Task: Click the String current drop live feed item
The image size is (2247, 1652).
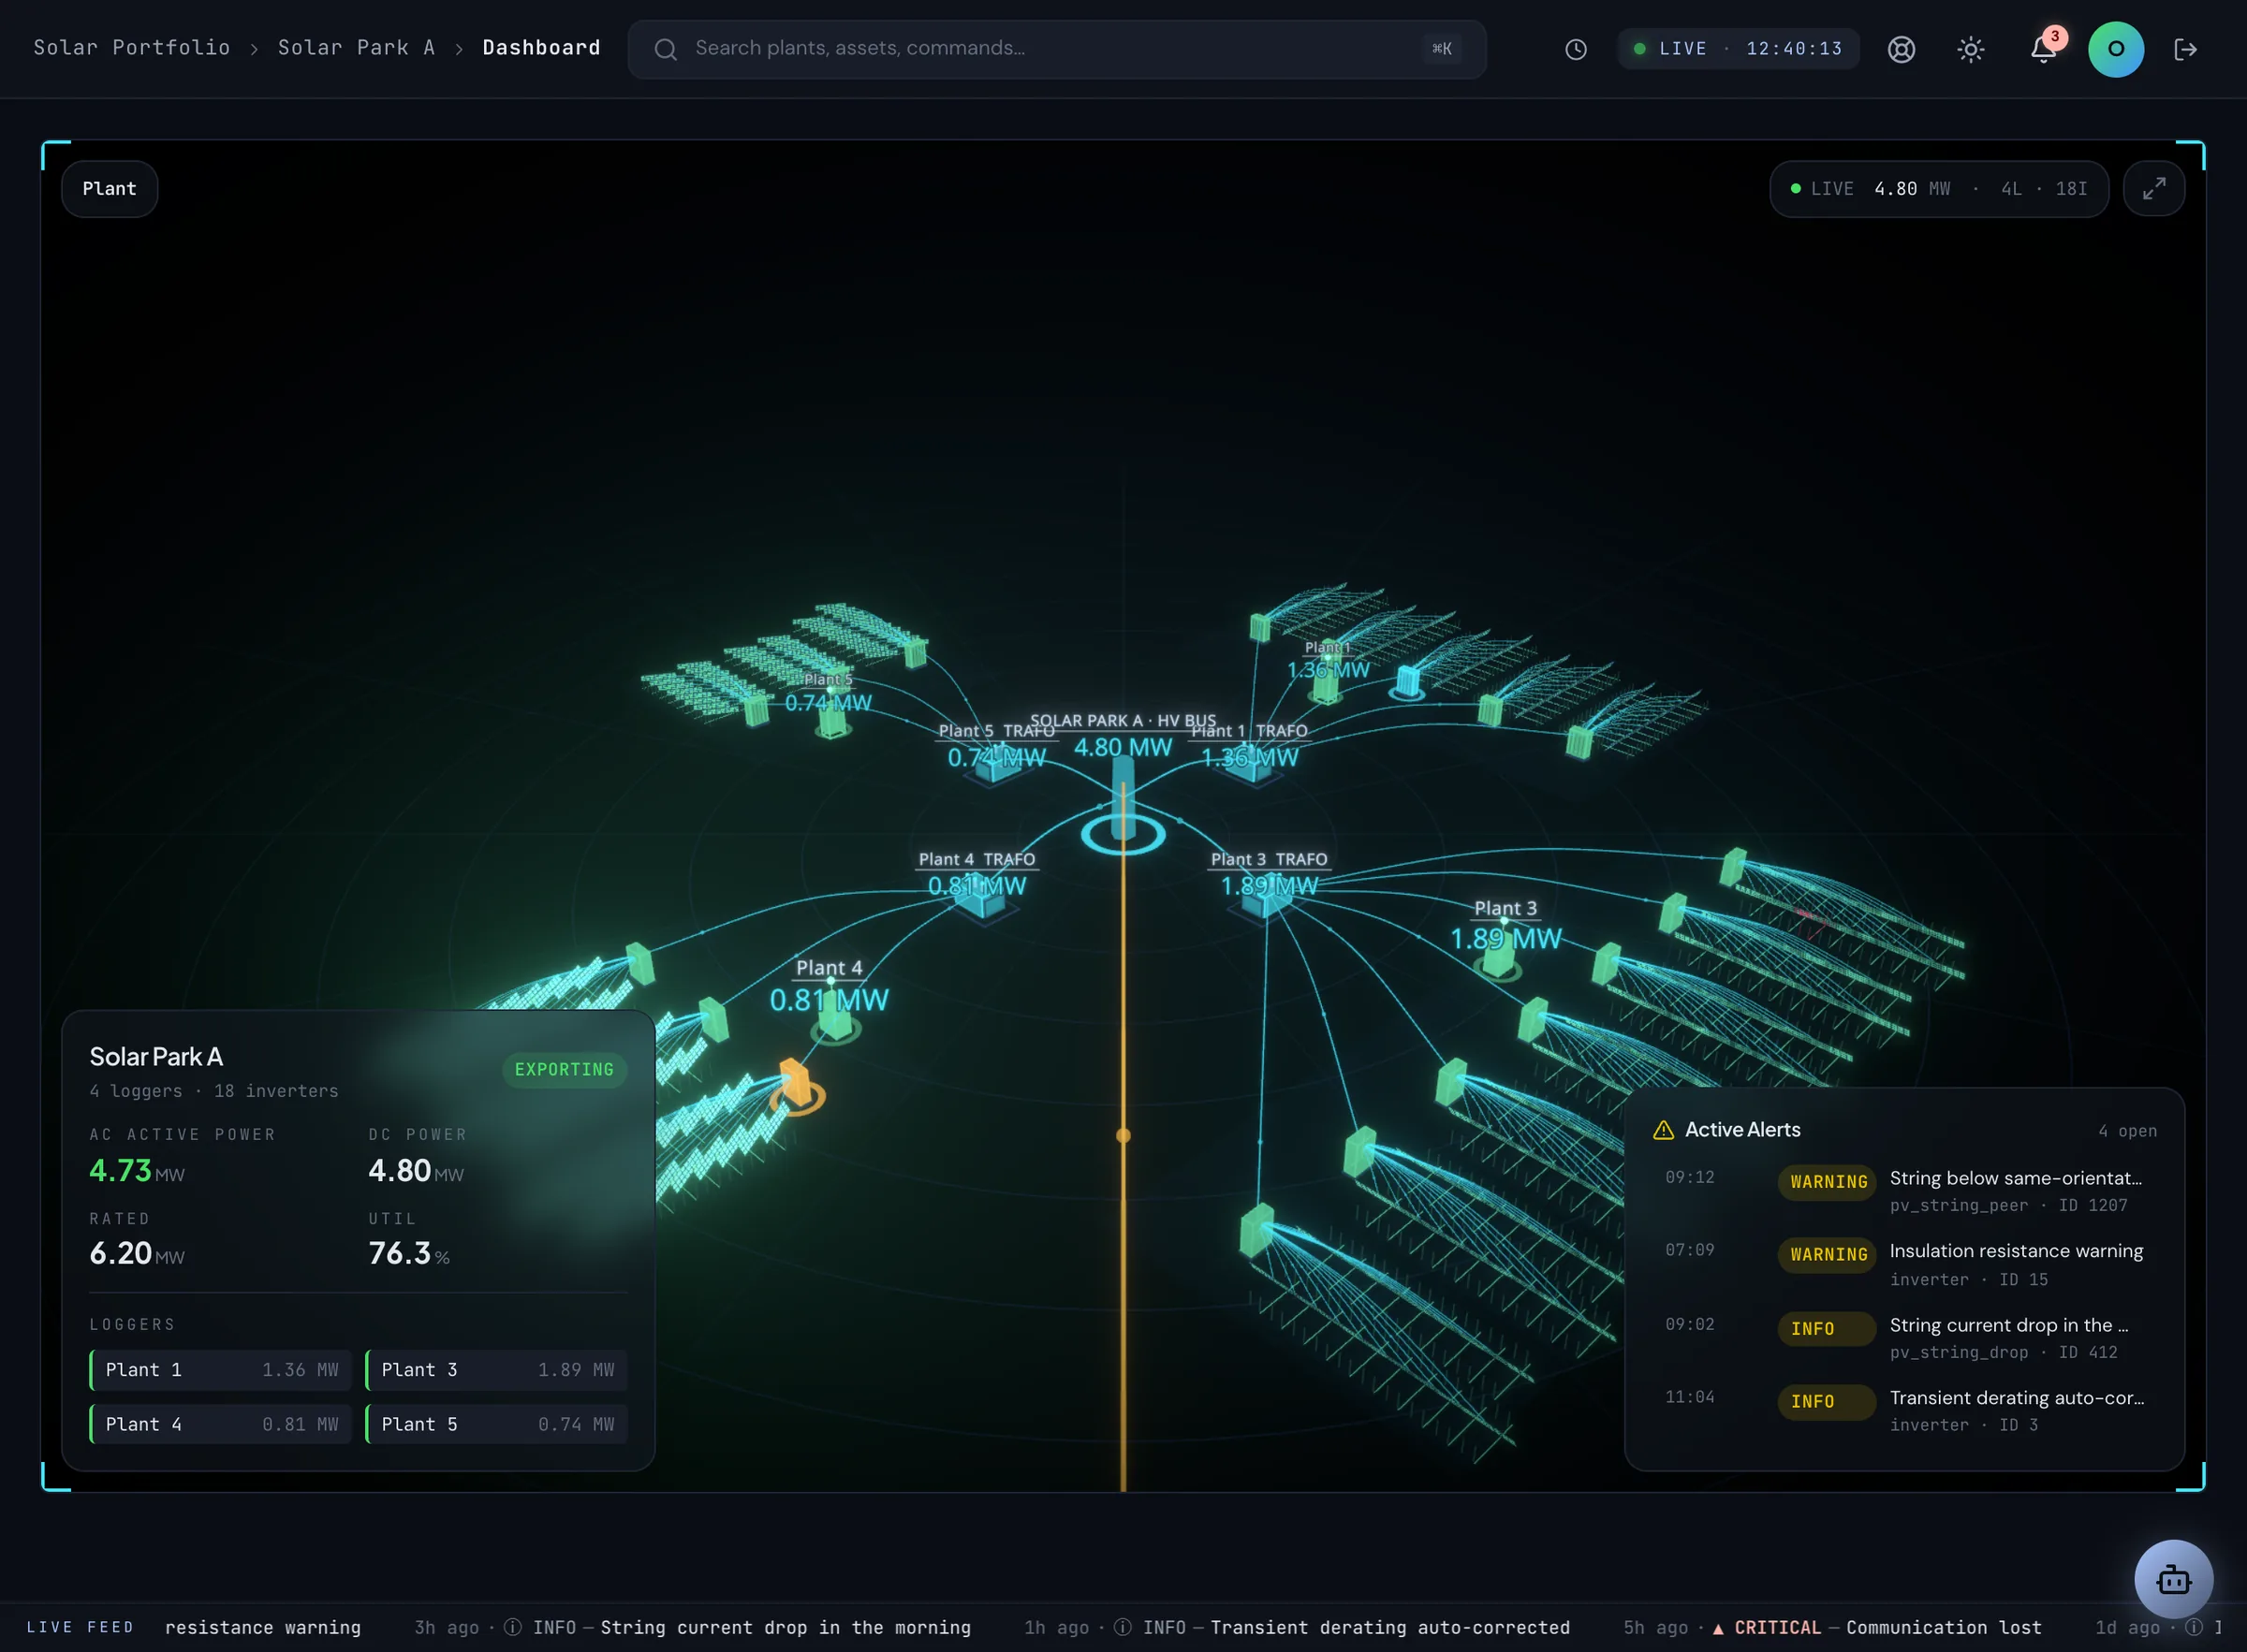Action: (692, 1628)
